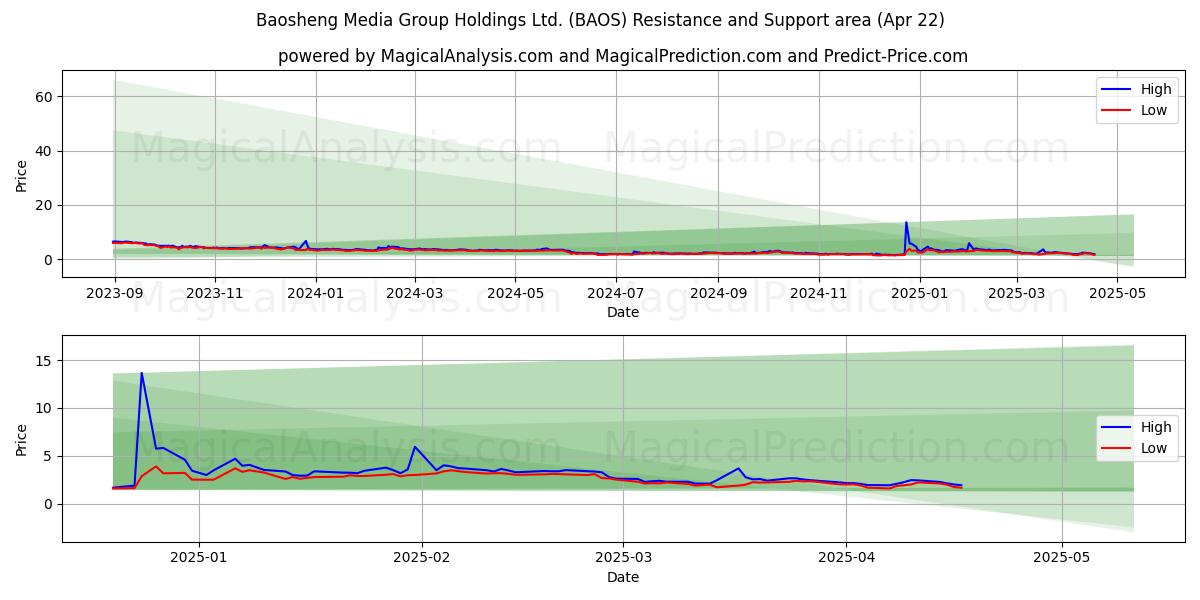Click the price spike near 2025-01 in top chart
This screenshot has height=600, width=1200.
tap(906, 222)
